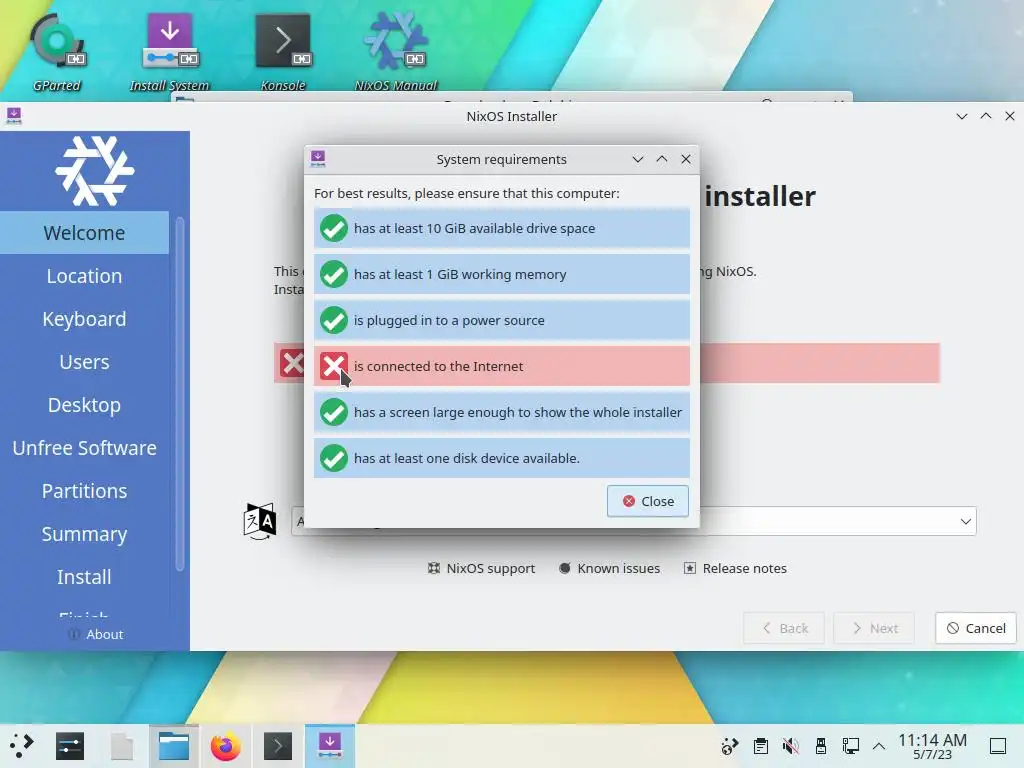
Task: Click 'has at least 1 GiB working memory'
Action: click(x=460, y=274)
